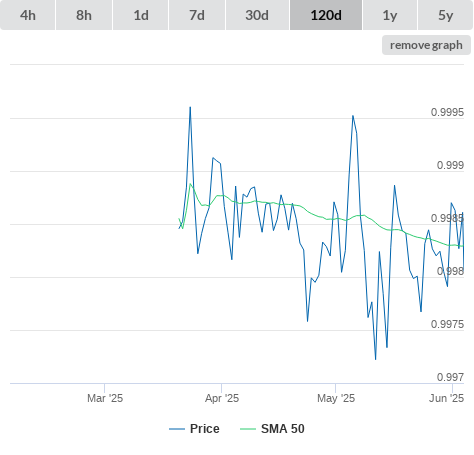Image resolution: width=474 pixels, height=455 pixels.
Task: Show the 1y price range
Action: [390, 15]
